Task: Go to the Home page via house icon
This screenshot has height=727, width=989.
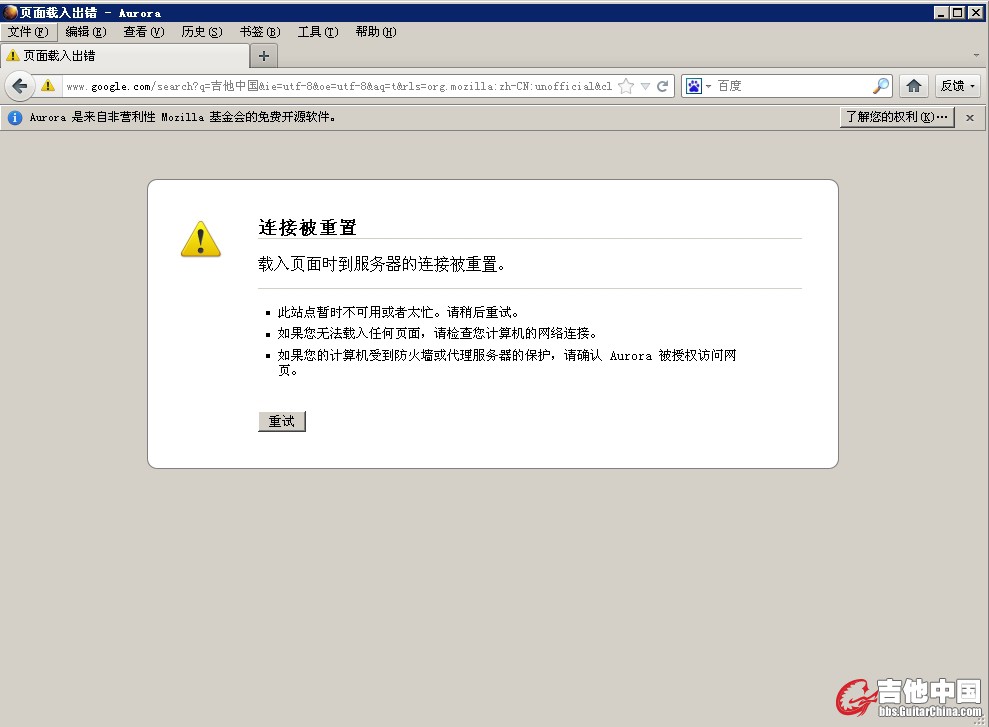Action: 912,86
